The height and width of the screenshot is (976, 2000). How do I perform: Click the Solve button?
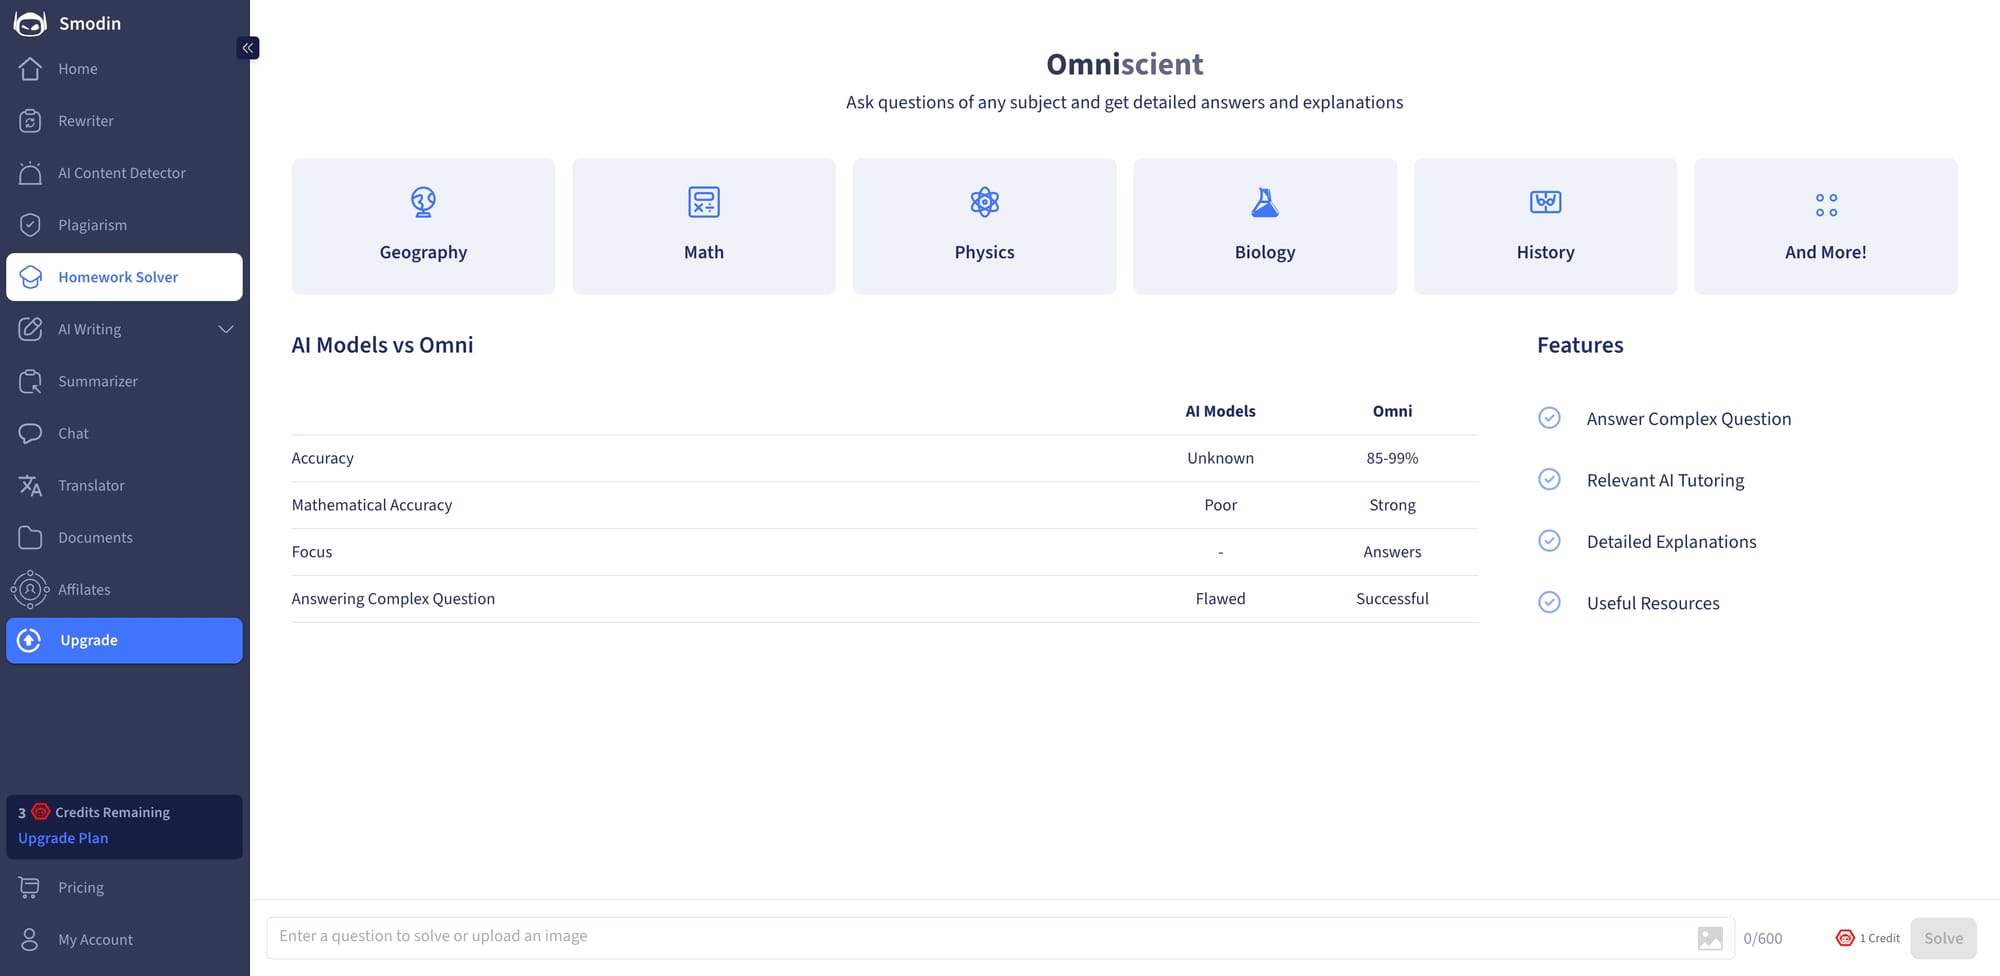coord(1943,938)
